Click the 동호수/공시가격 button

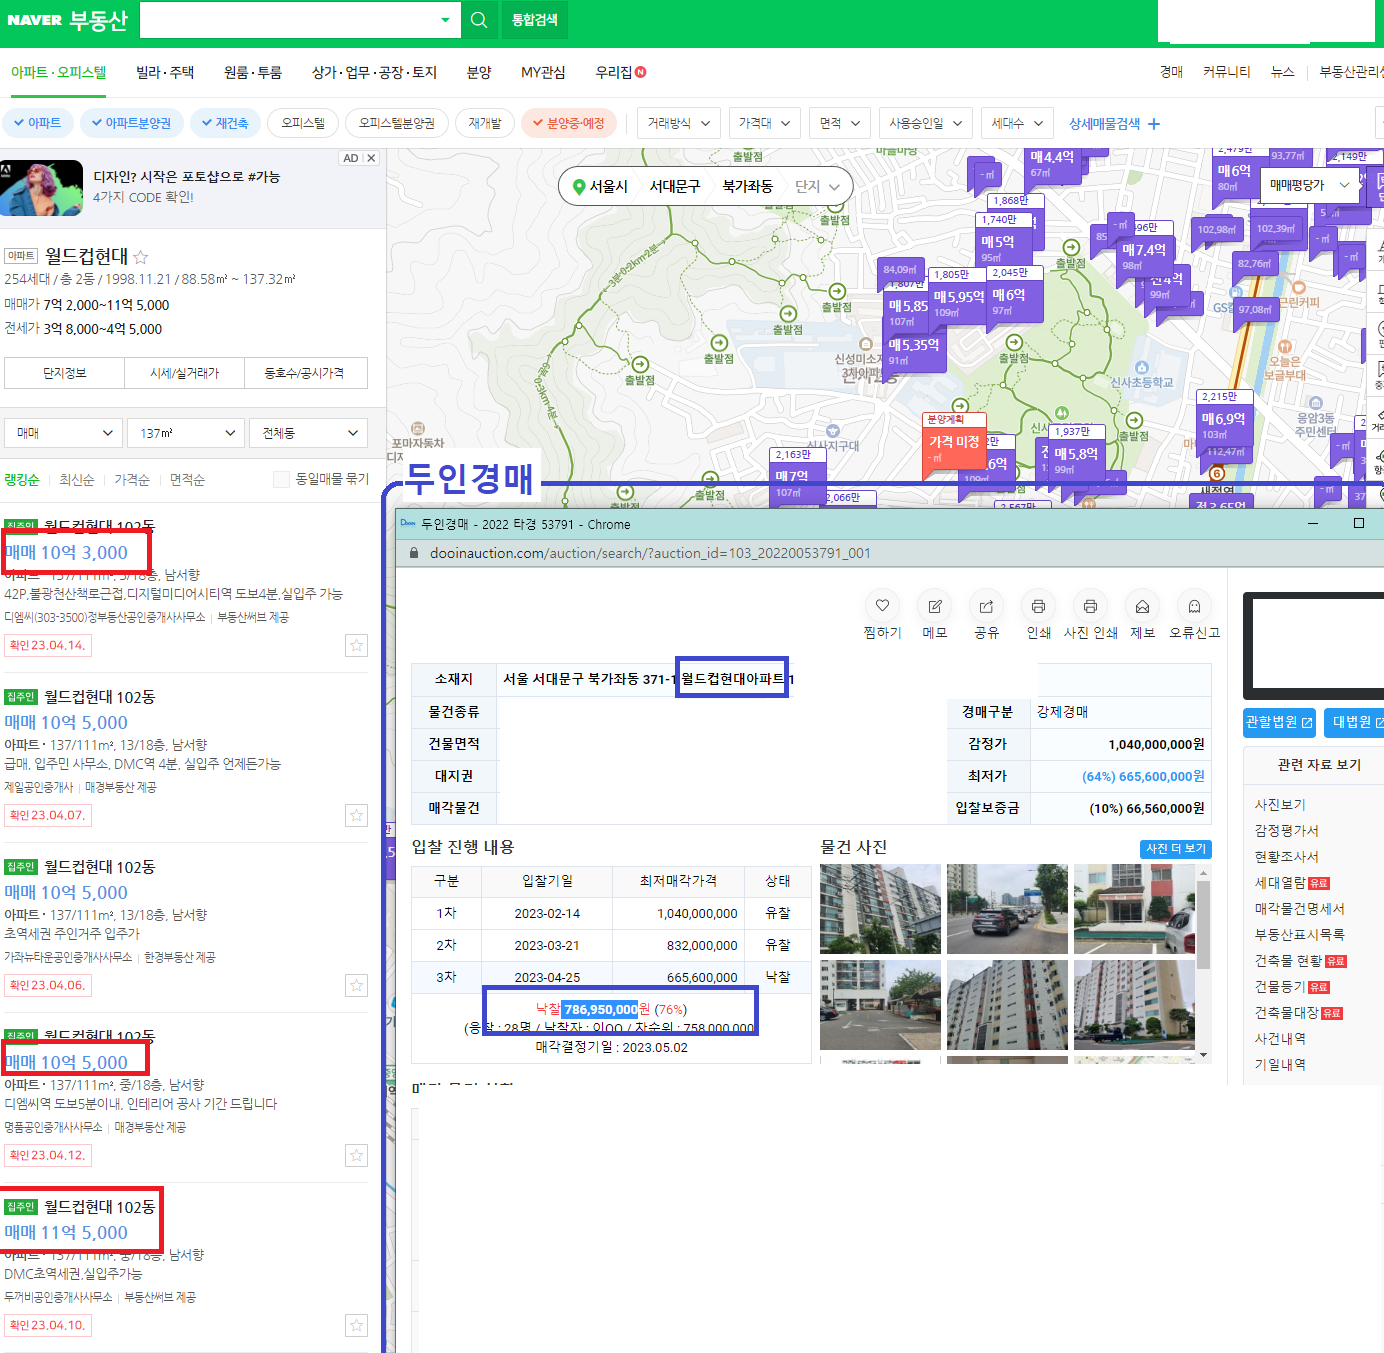[306, 373]
